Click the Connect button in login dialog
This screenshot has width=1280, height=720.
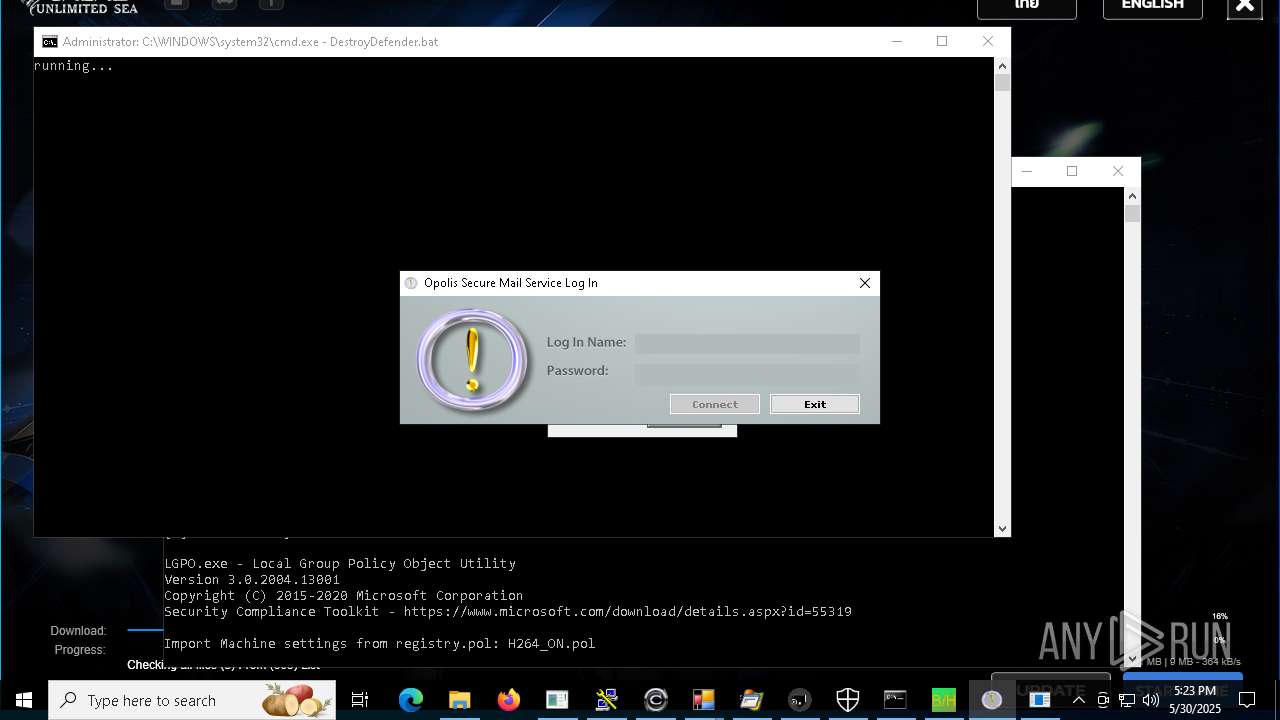(715, 404)
